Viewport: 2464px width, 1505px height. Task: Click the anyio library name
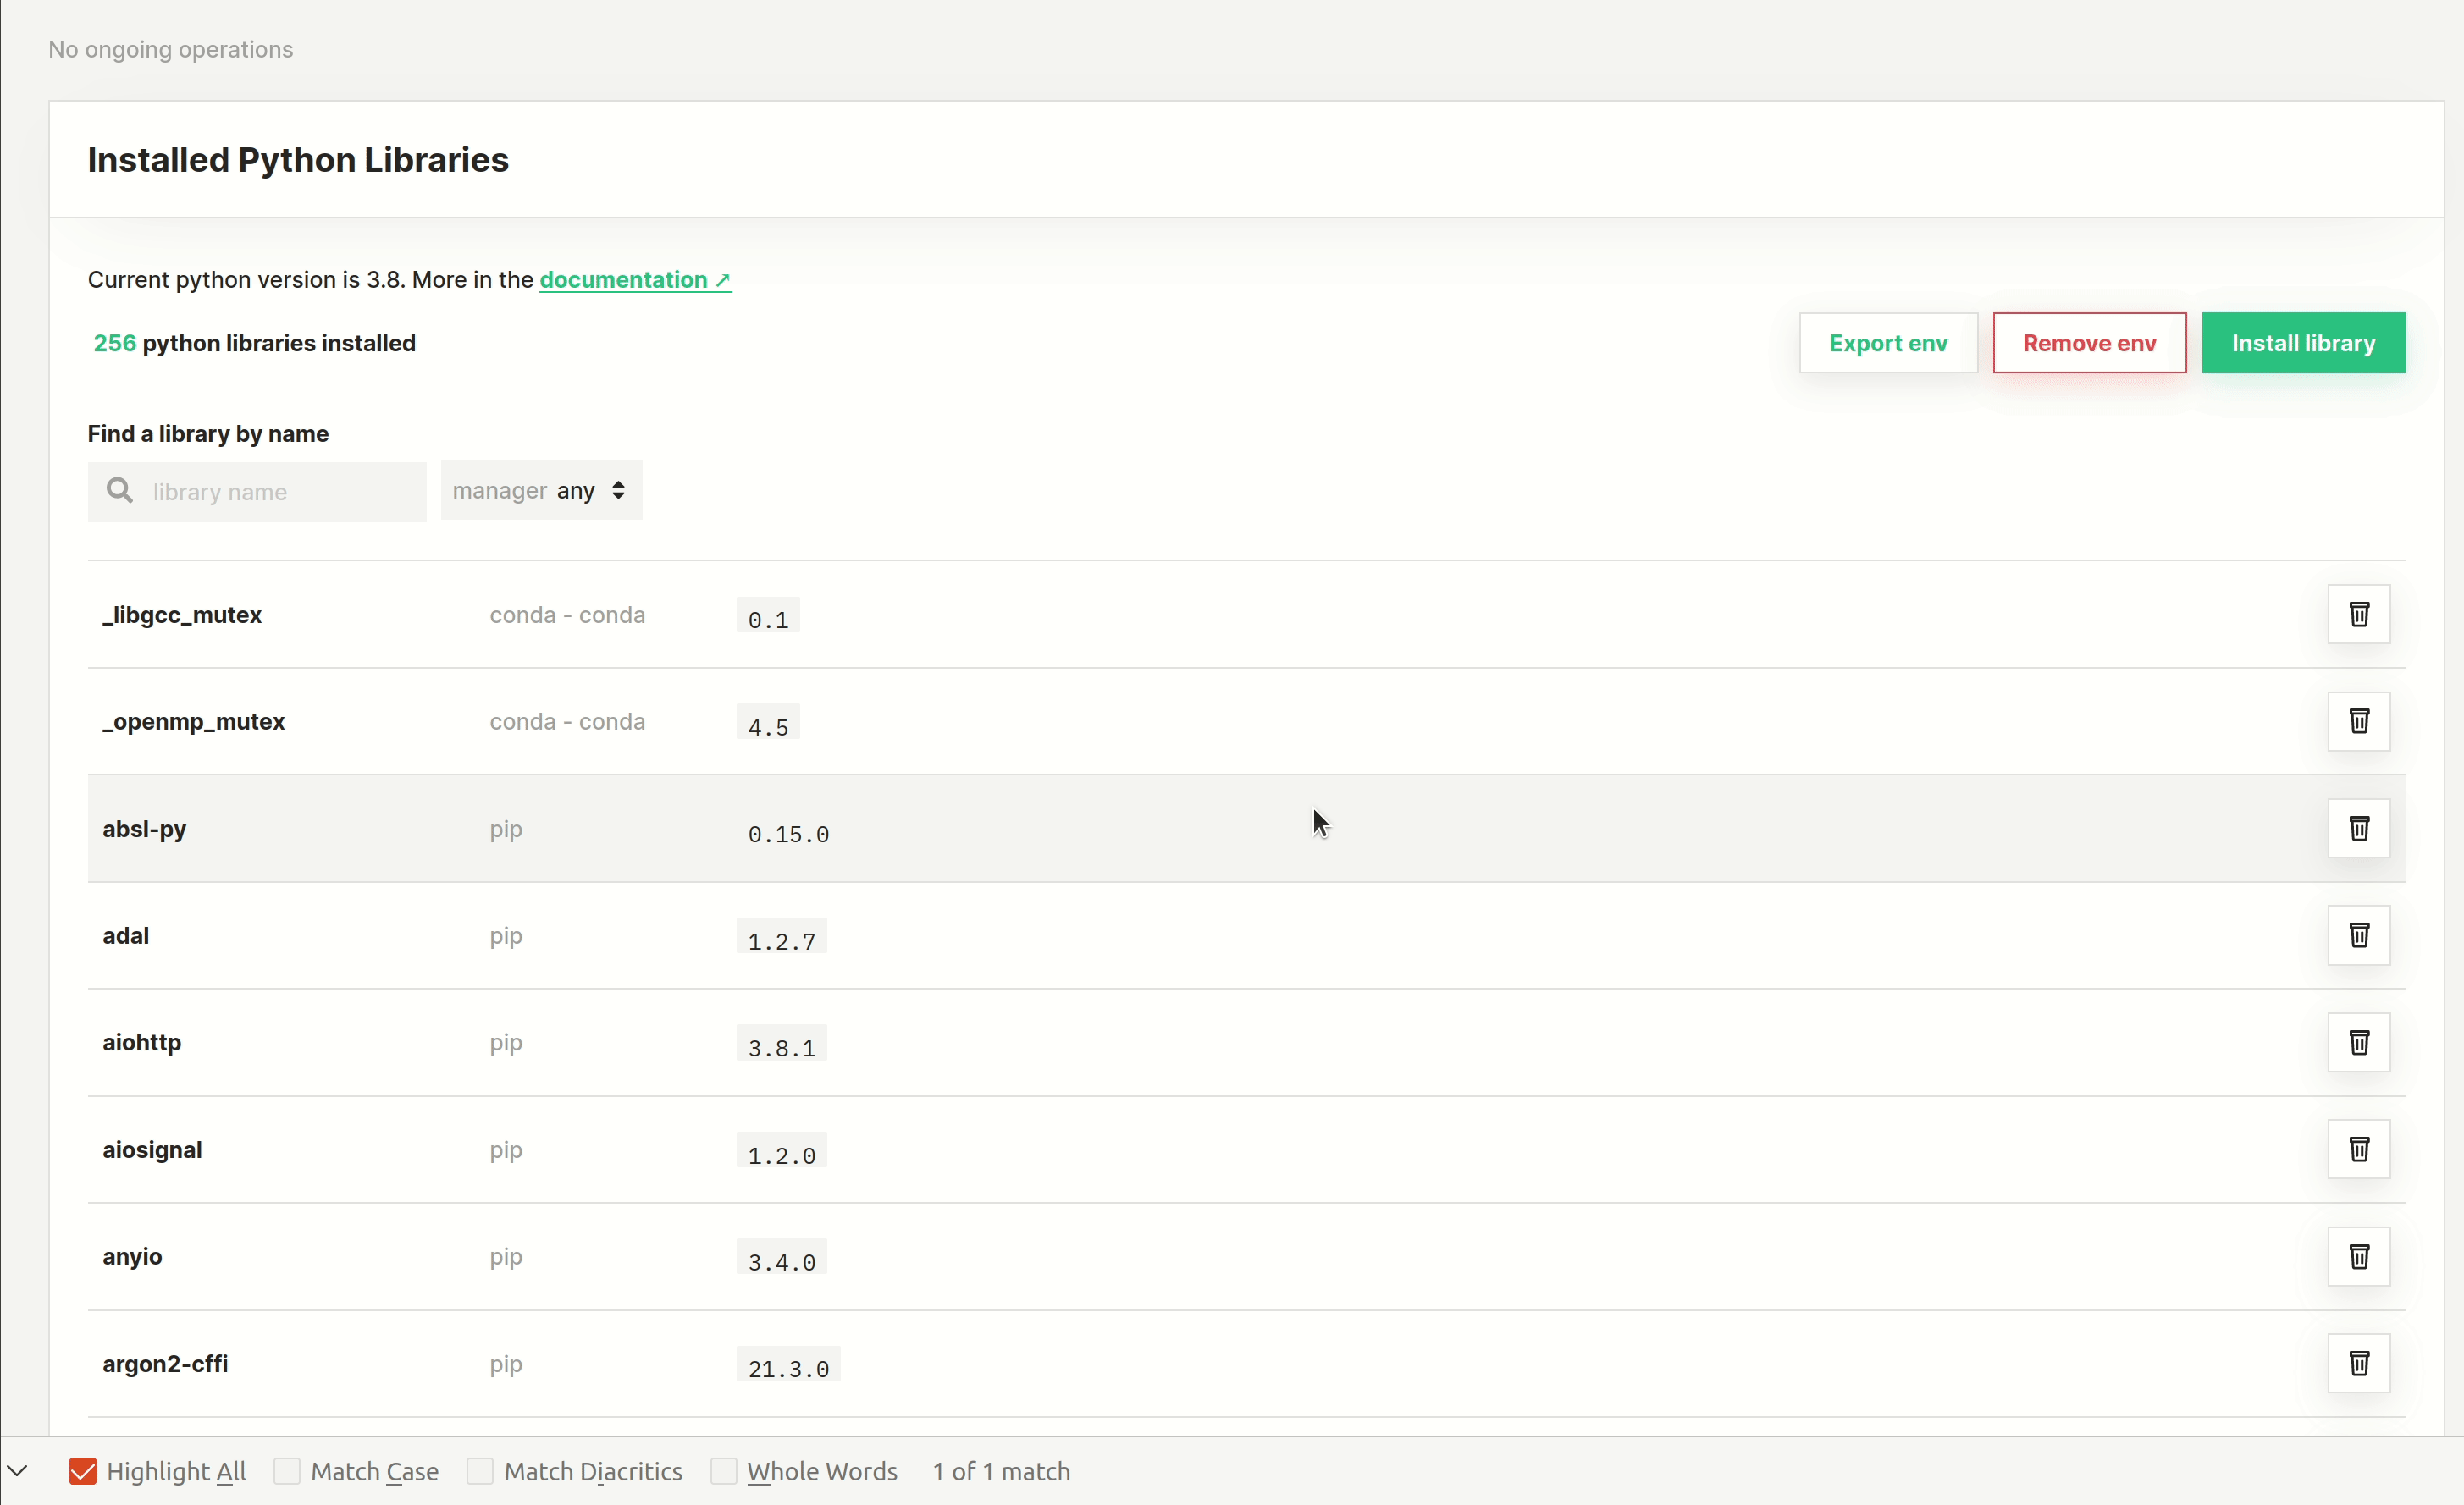coord(132,1257)
